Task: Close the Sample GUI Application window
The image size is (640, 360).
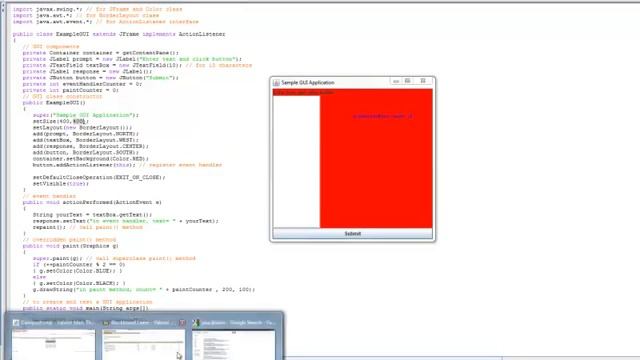Action: pos(423,81)
